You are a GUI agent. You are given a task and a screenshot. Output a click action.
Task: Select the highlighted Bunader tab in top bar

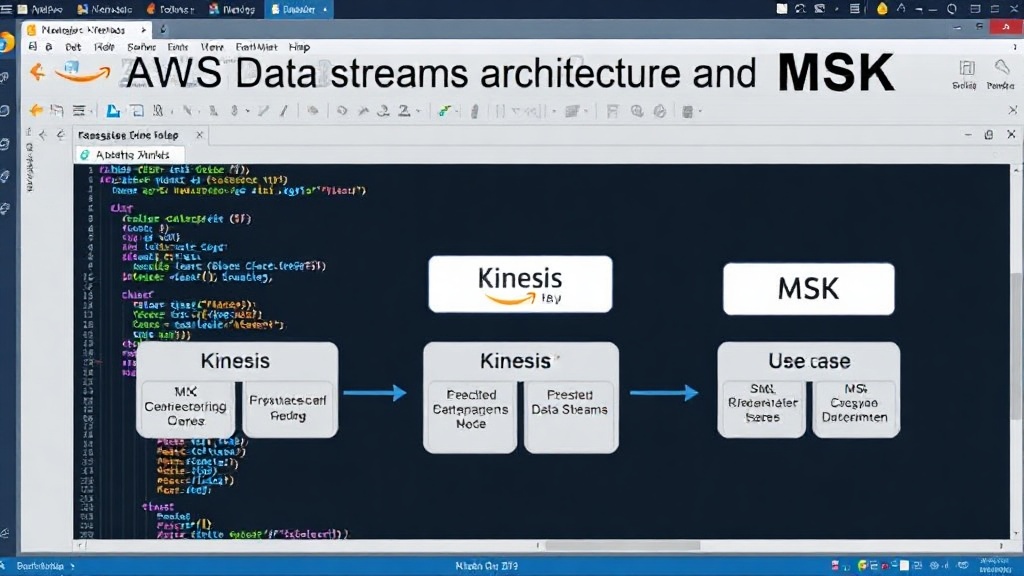point(299,9)
